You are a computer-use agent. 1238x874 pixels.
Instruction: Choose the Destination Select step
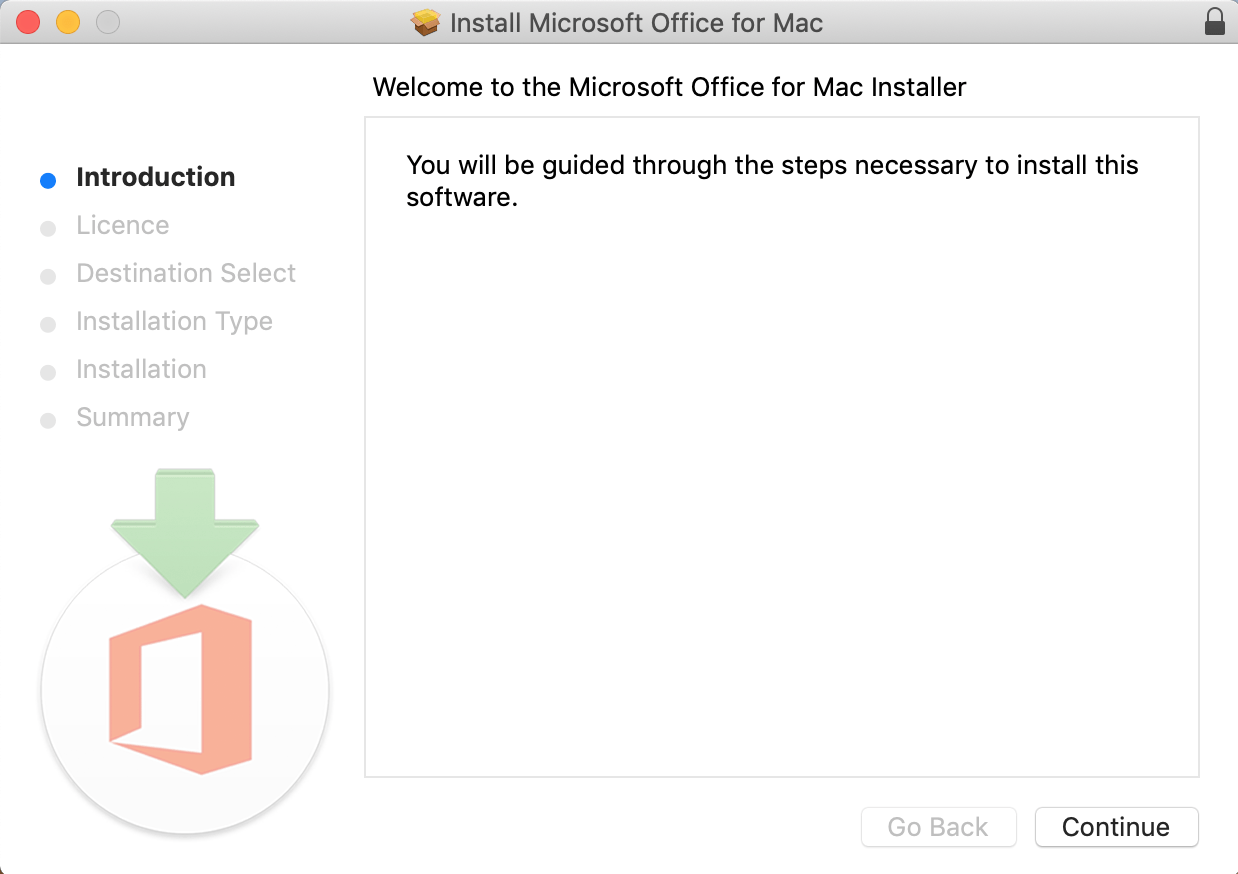click(x=186, y=273)
